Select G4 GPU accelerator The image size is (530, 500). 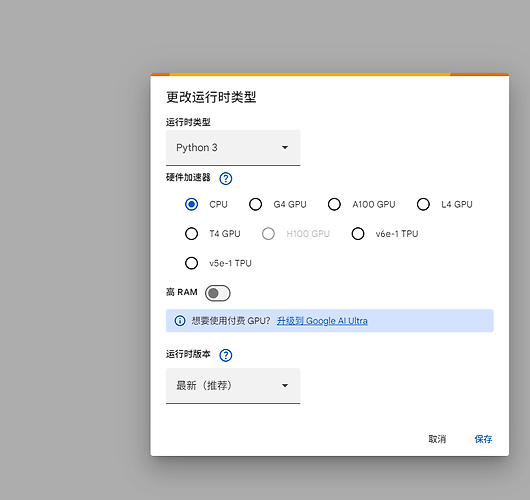(255, 204)
